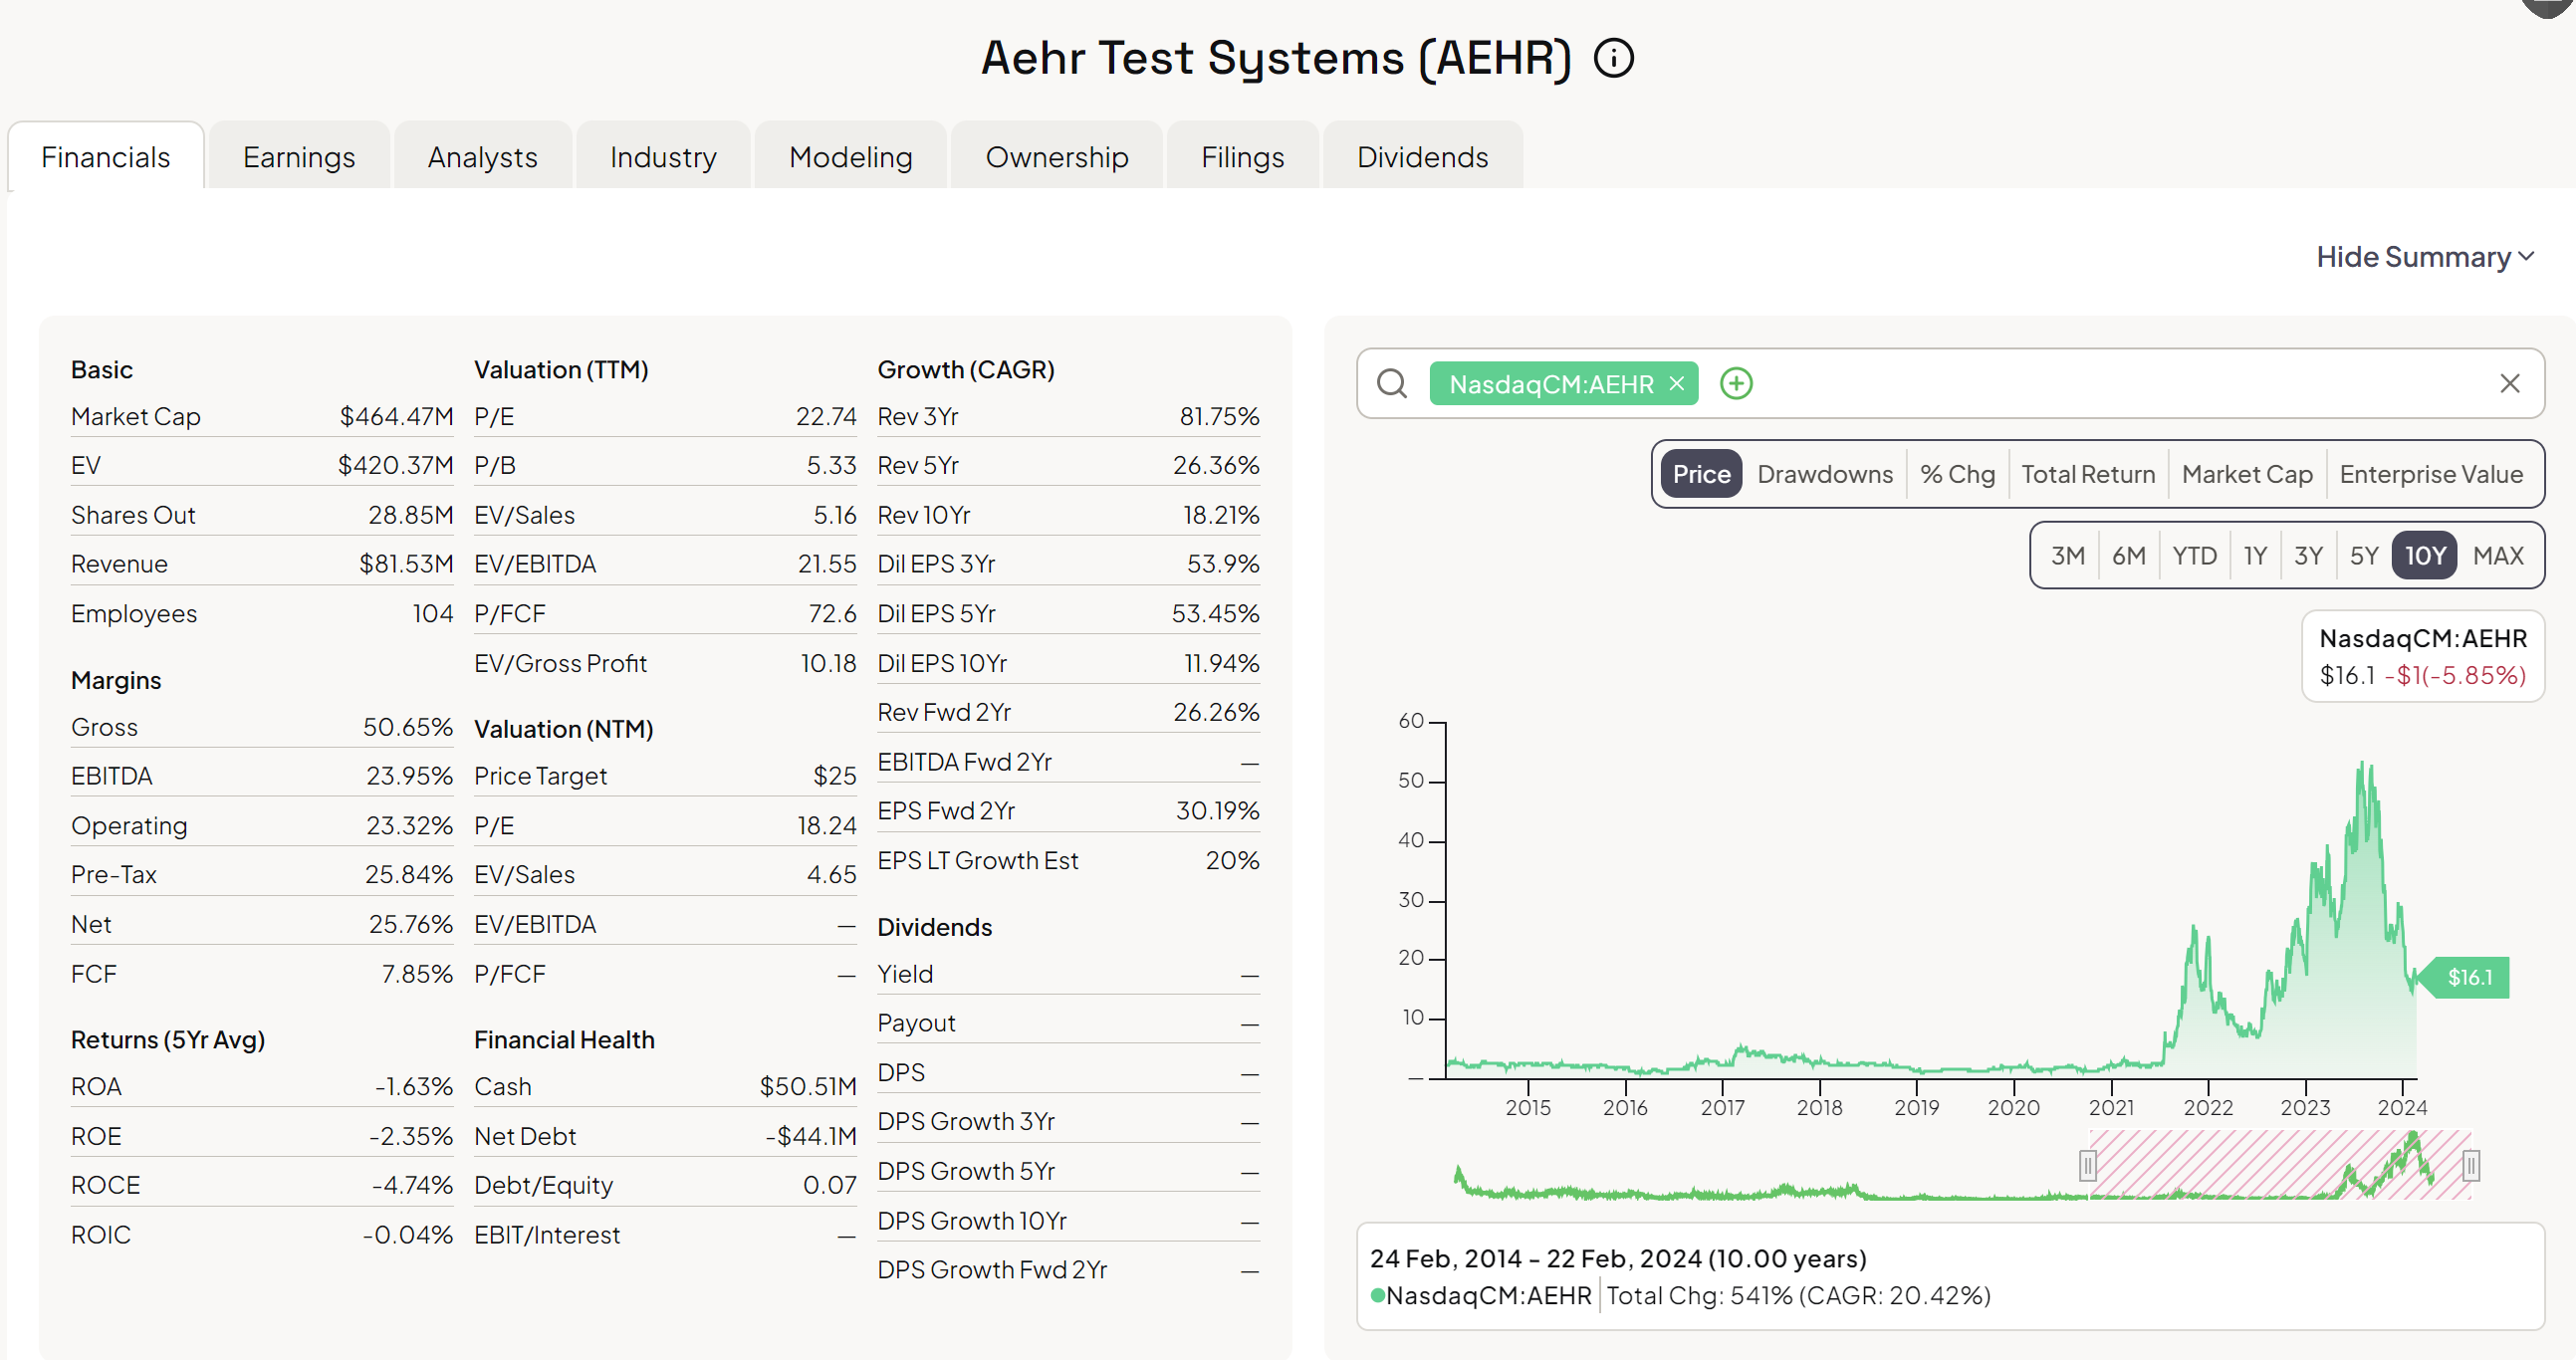Click inside the ticker search input field

pyautogui.click(x=2100, y=383)
